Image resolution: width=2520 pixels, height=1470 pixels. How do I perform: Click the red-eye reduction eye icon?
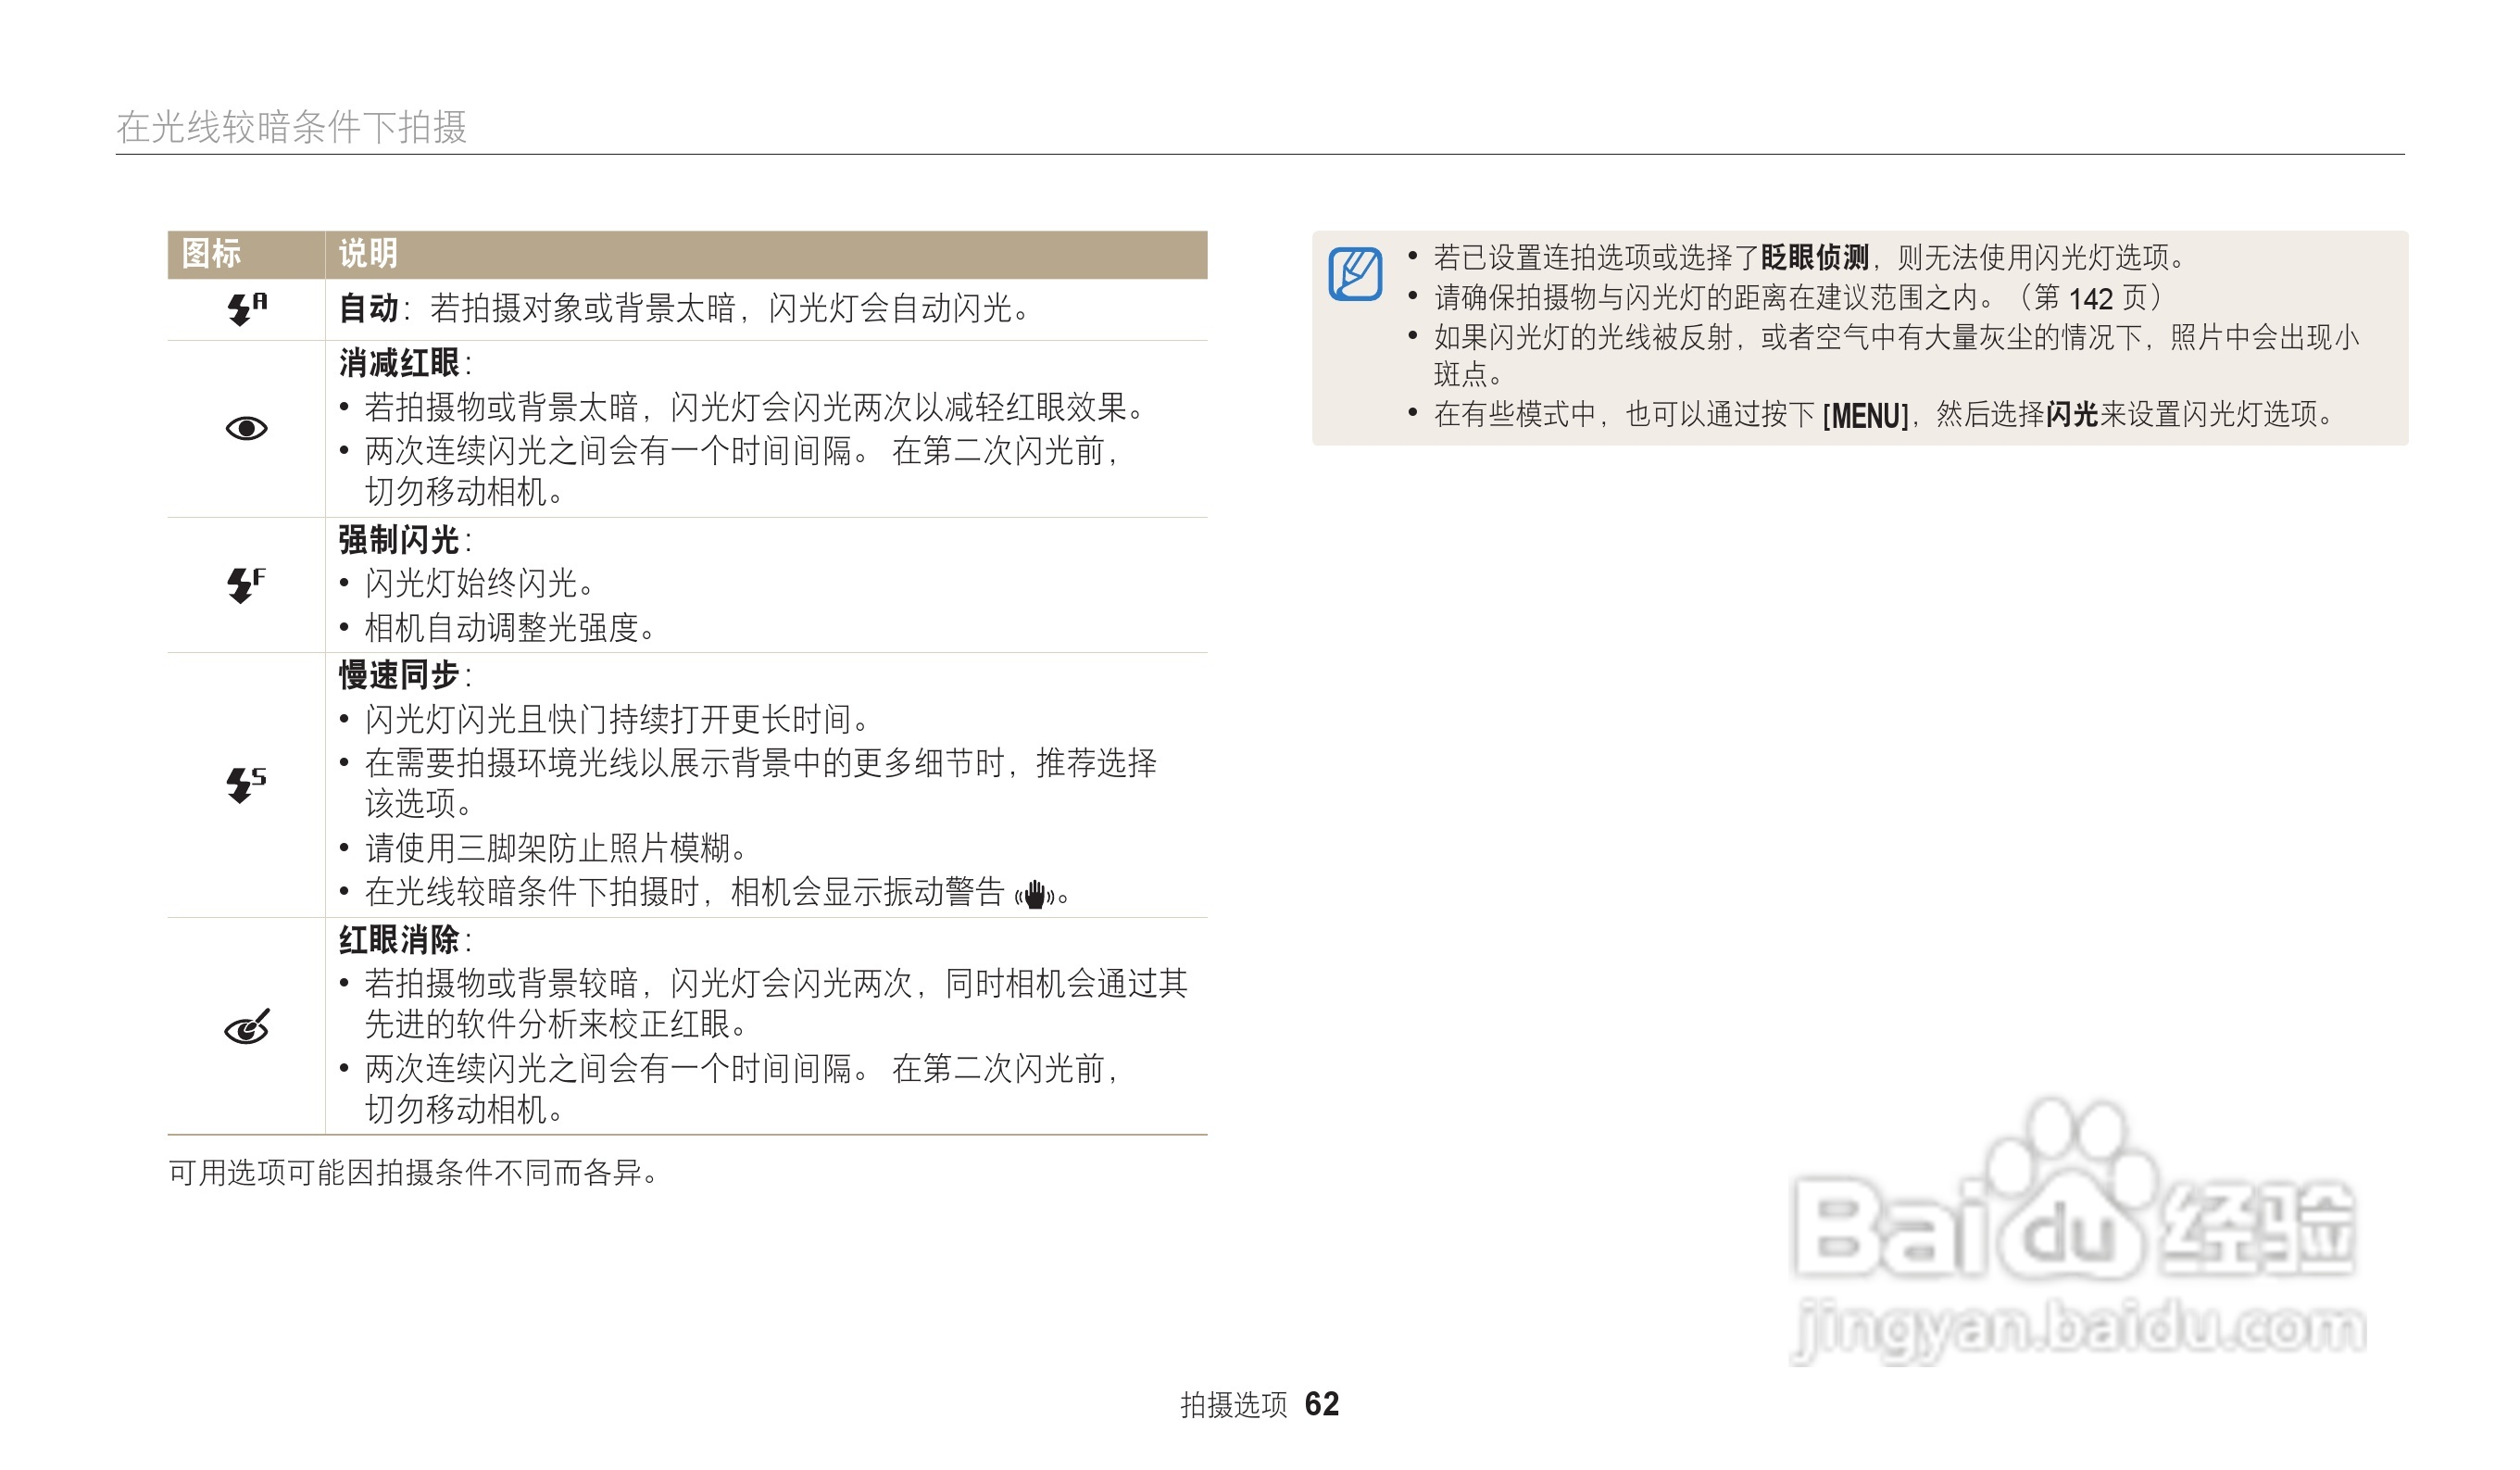(x=246, y=429)
